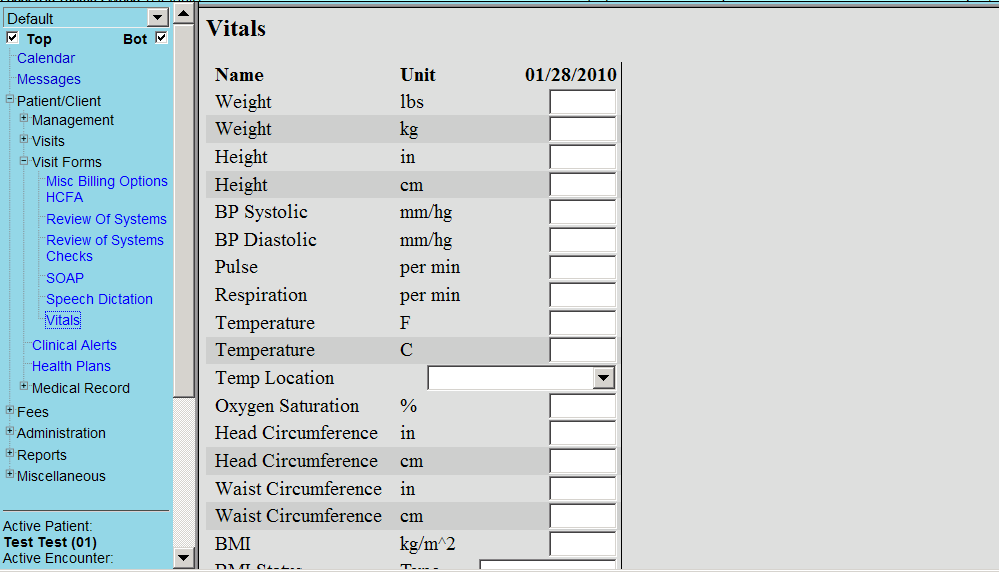Click the Head Circumference cm input field
Image resolution: width=999 pixels, height=572 pixels.
[x=582, y=461]
